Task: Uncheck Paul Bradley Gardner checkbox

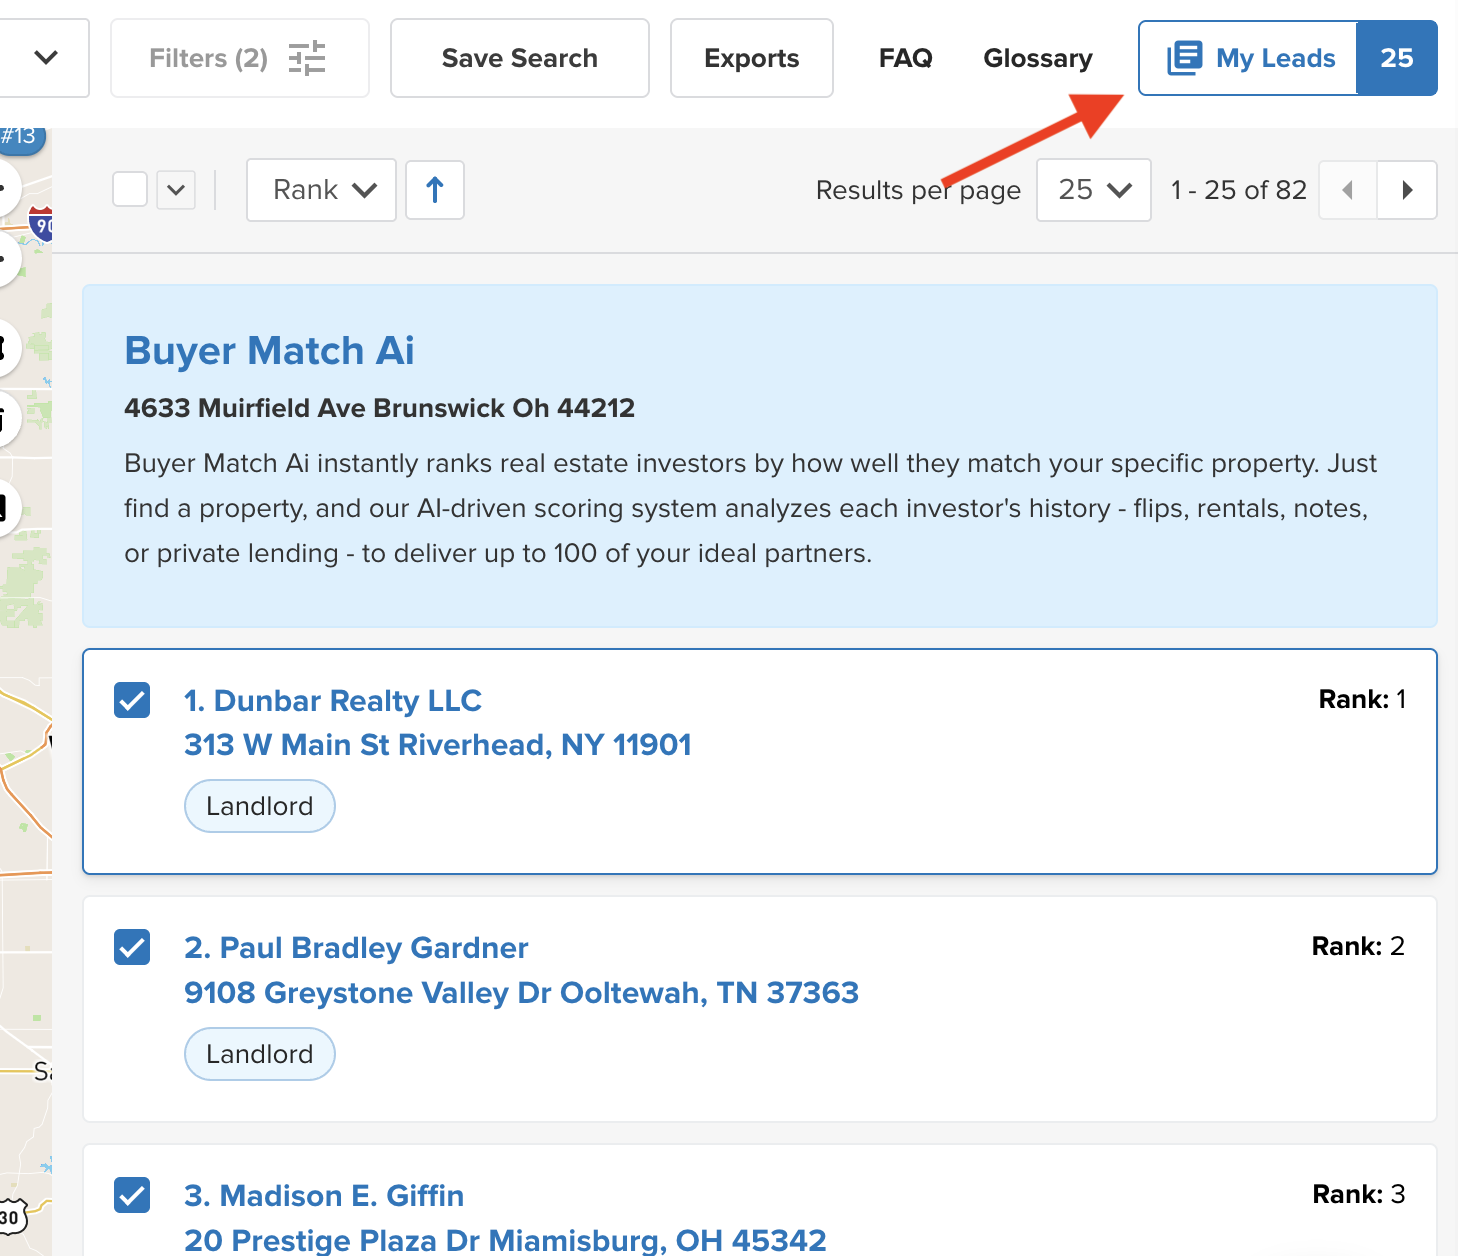Action: [x=132, y=947]
